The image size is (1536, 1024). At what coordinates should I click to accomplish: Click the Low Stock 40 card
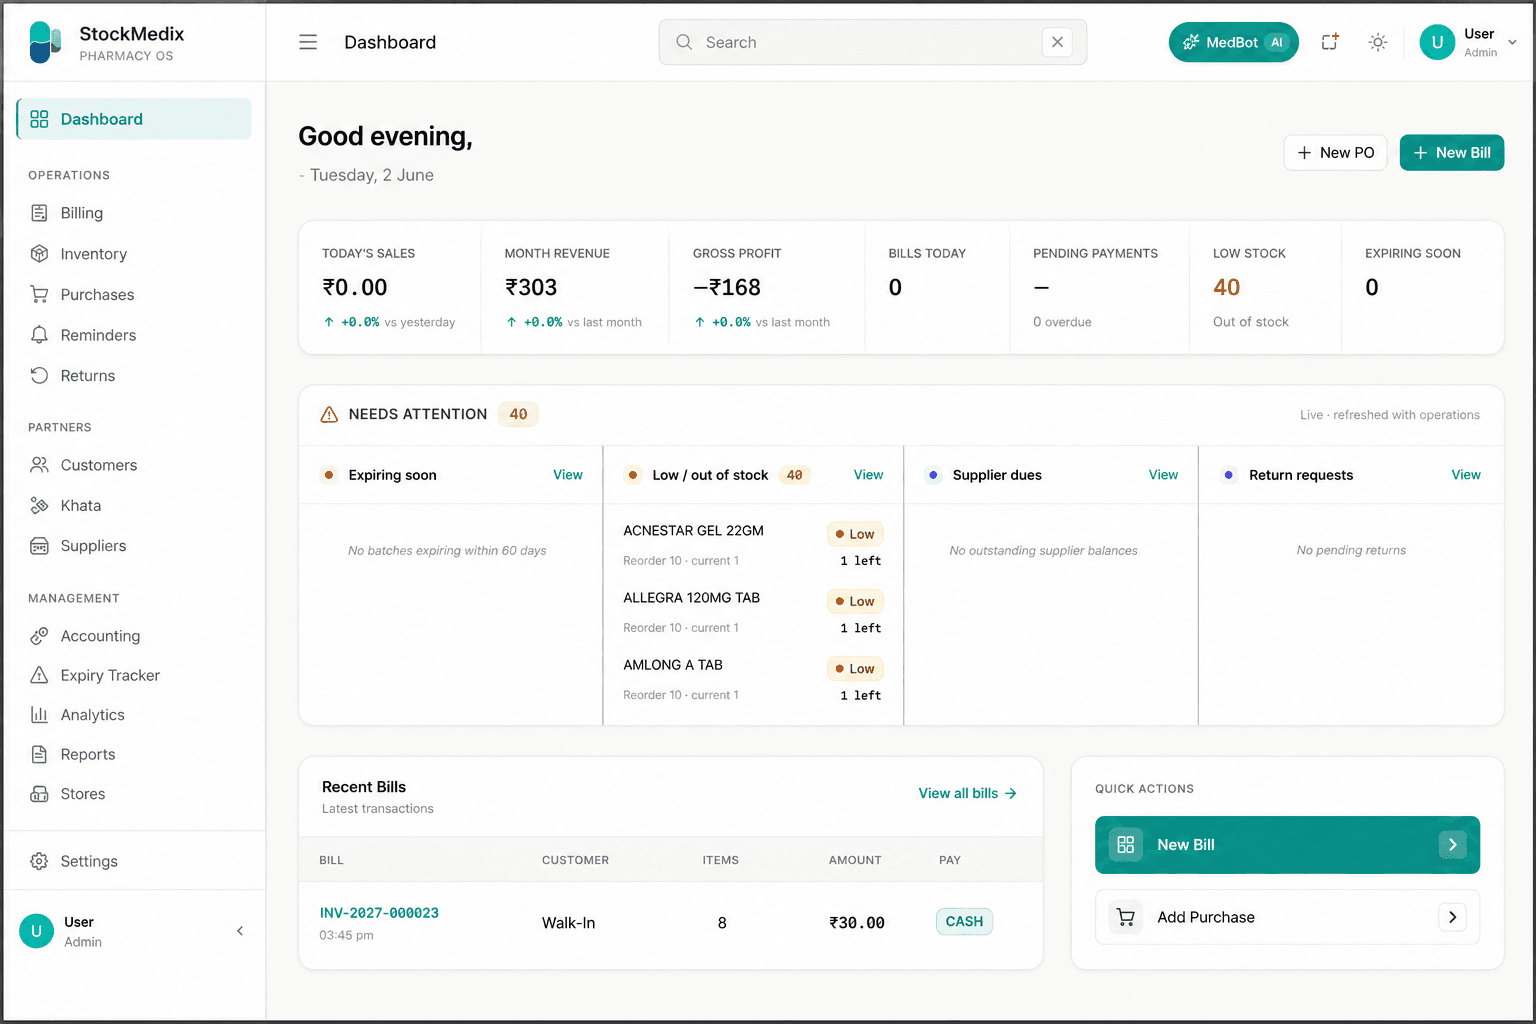tap(1265, 287)
